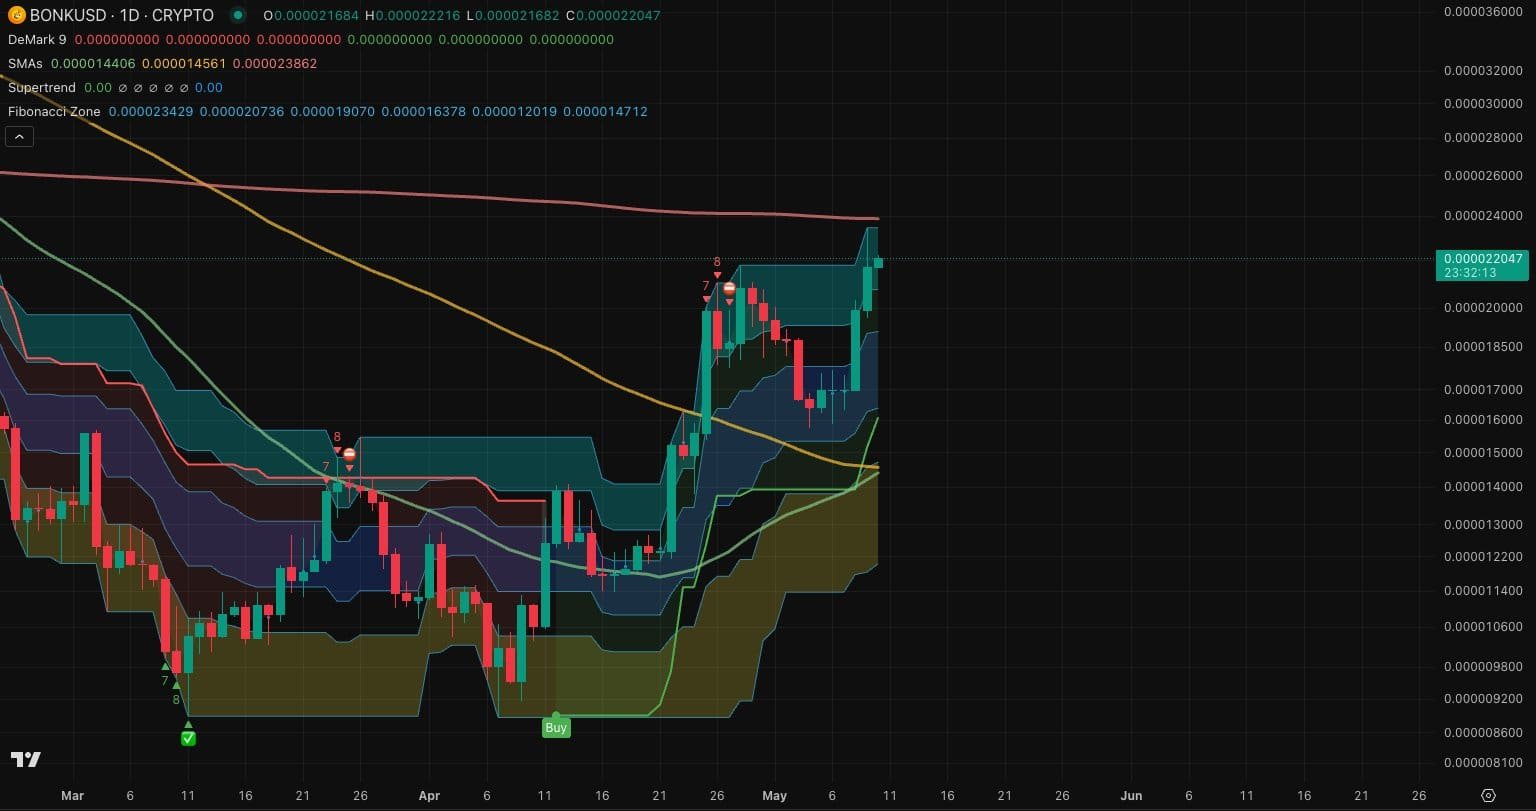Select the DeMark 9 indicator label
This screenshot has width=1536, height=811.
(35, 39)
